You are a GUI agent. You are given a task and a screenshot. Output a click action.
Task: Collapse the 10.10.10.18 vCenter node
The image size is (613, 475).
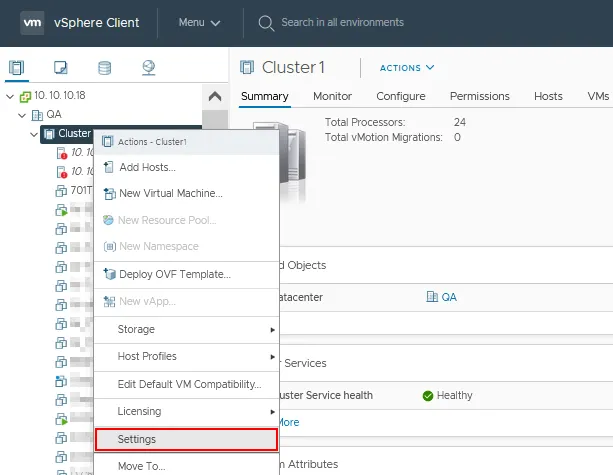(x=10, y=96)
